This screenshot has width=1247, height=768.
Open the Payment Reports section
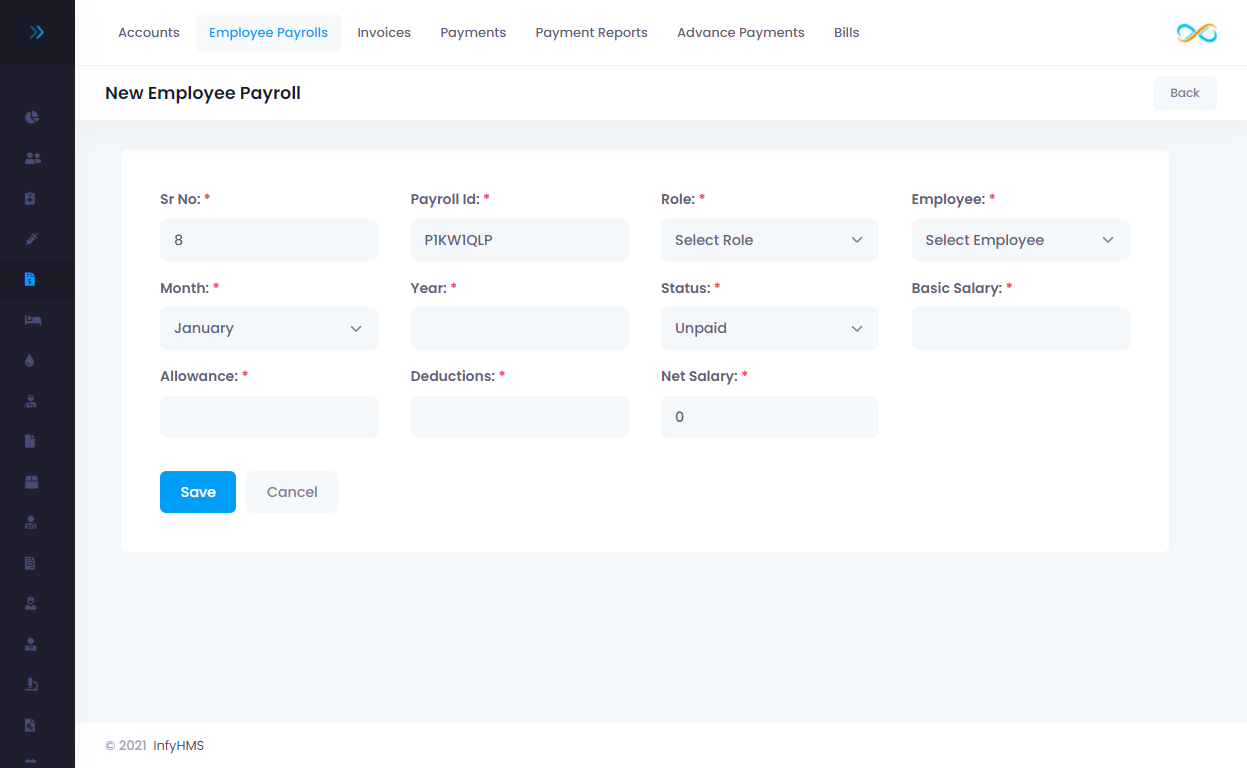click(591, 32)
